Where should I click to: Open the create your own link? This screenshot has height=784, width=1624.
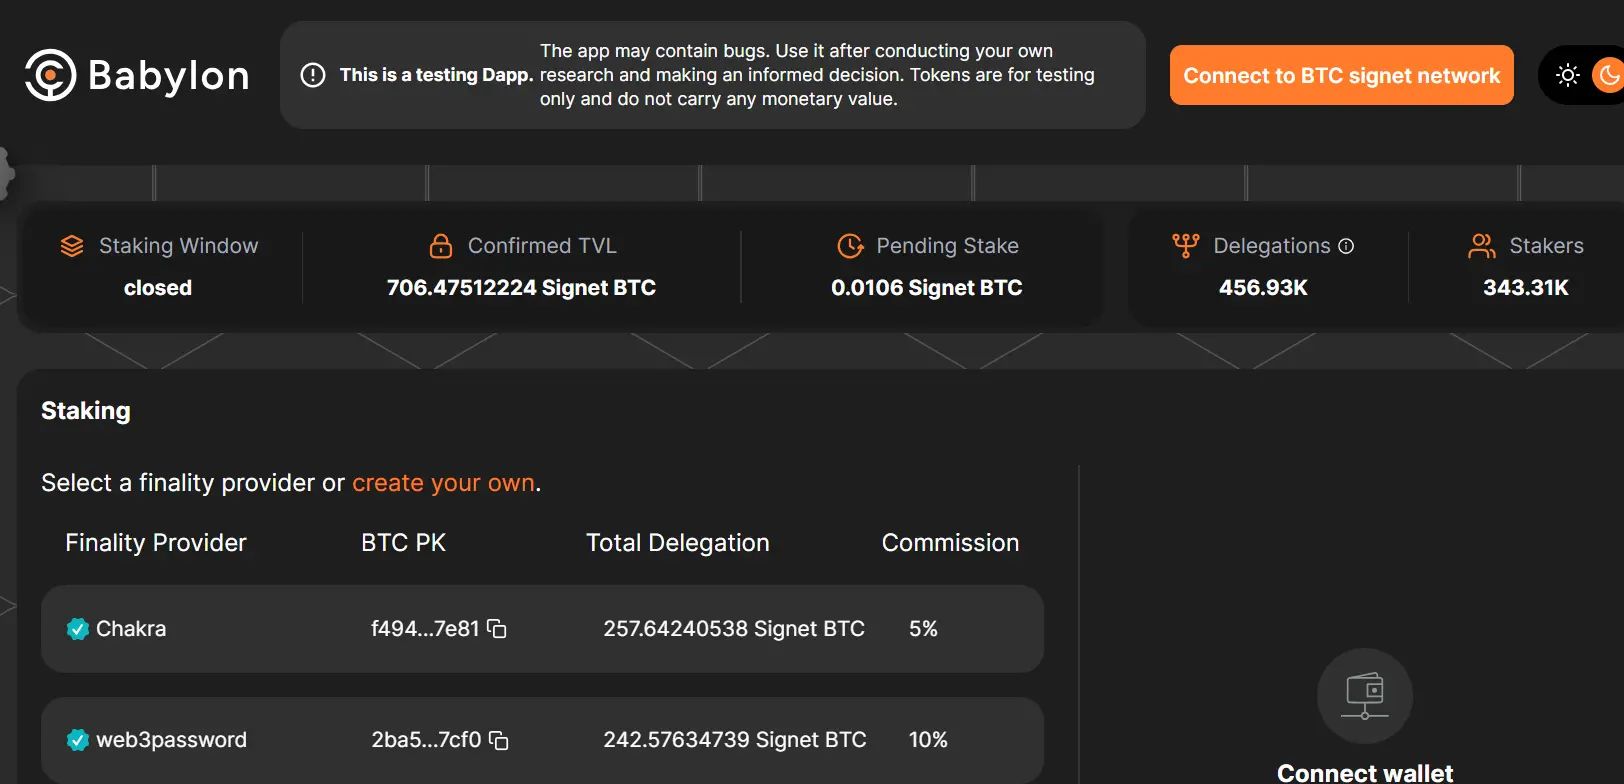tap(443, 483)
